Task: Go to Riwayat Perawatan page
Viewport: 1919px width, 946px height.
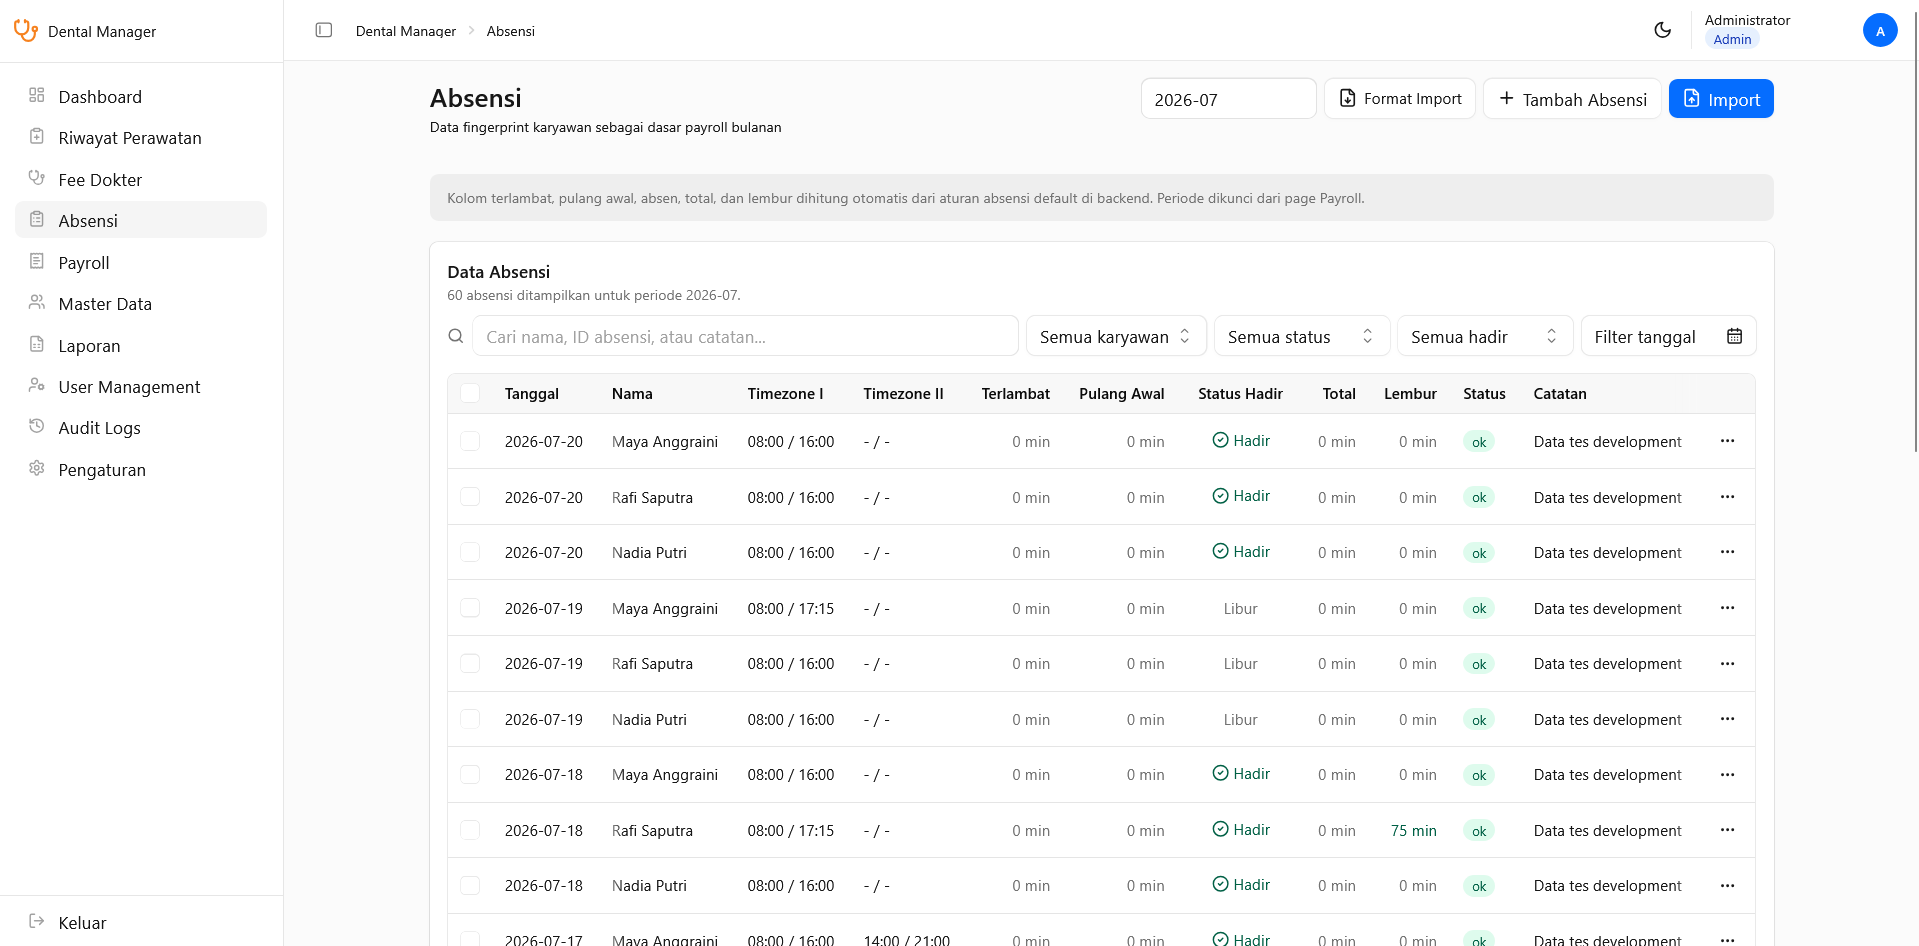Action: 141,137
